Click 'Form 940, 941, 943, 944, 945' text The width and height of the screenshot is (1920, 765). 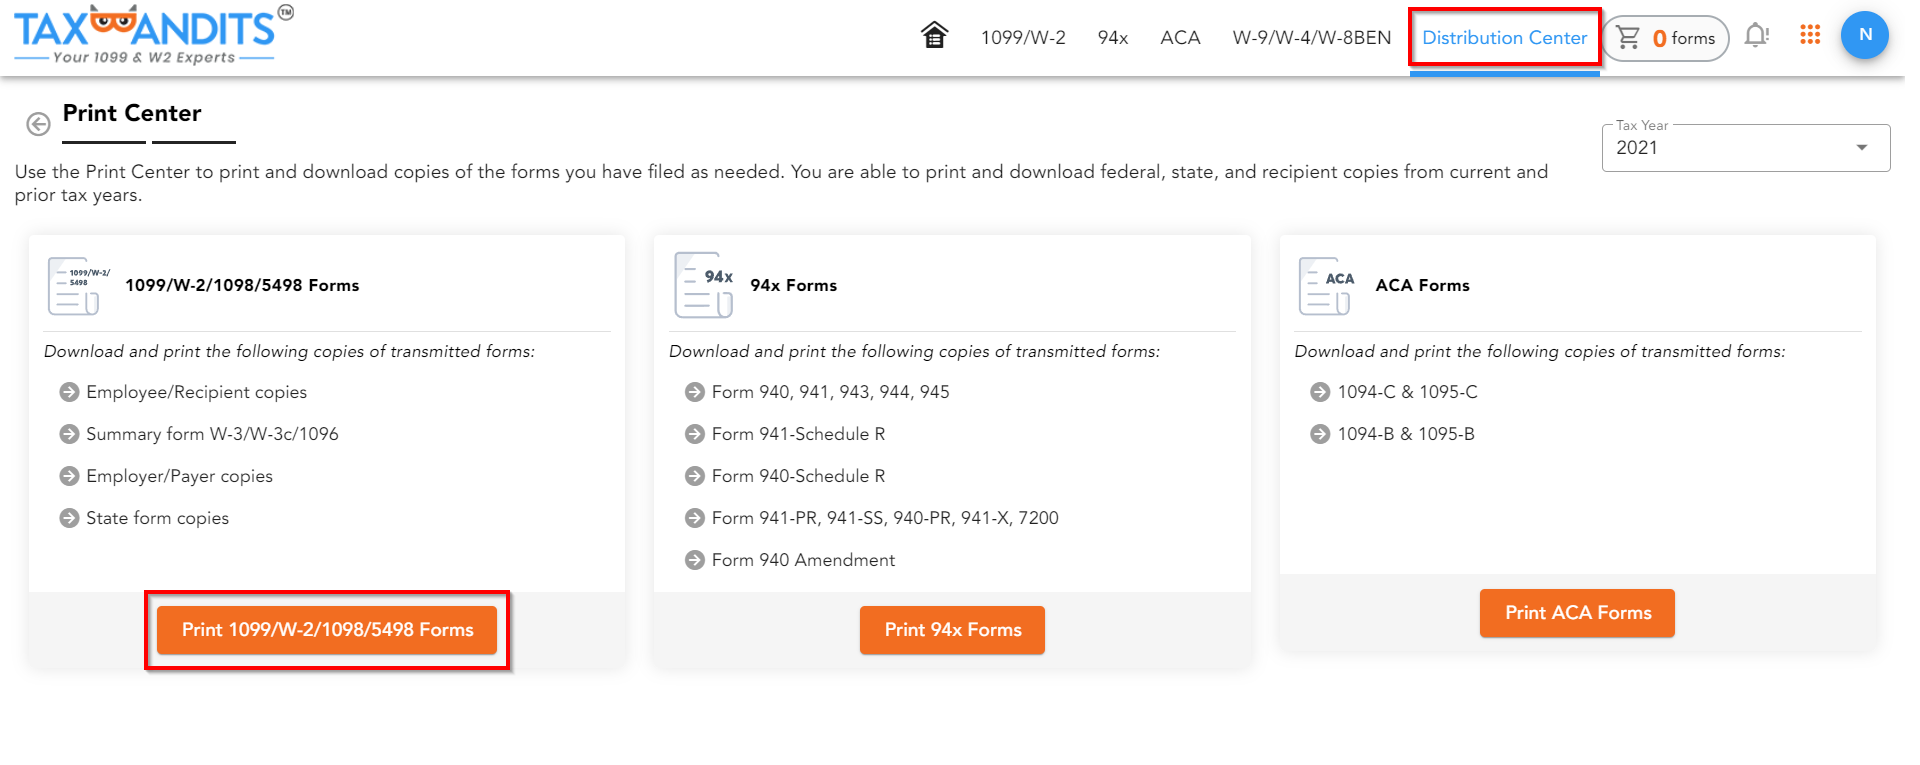tap(831, 392)
